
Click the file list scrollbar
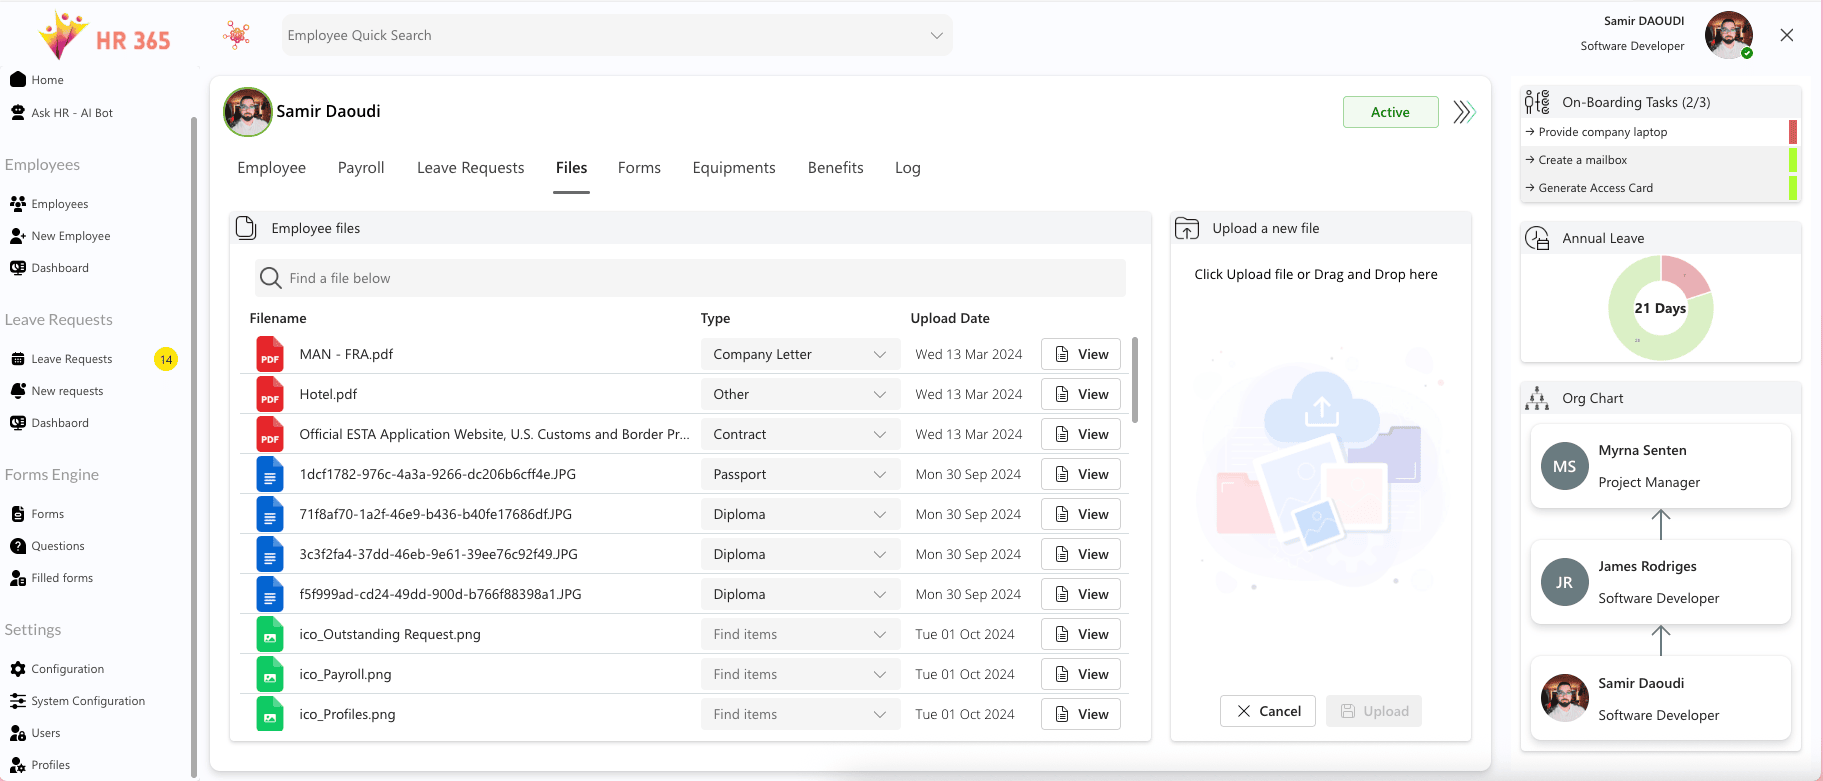pos(1134,380)
